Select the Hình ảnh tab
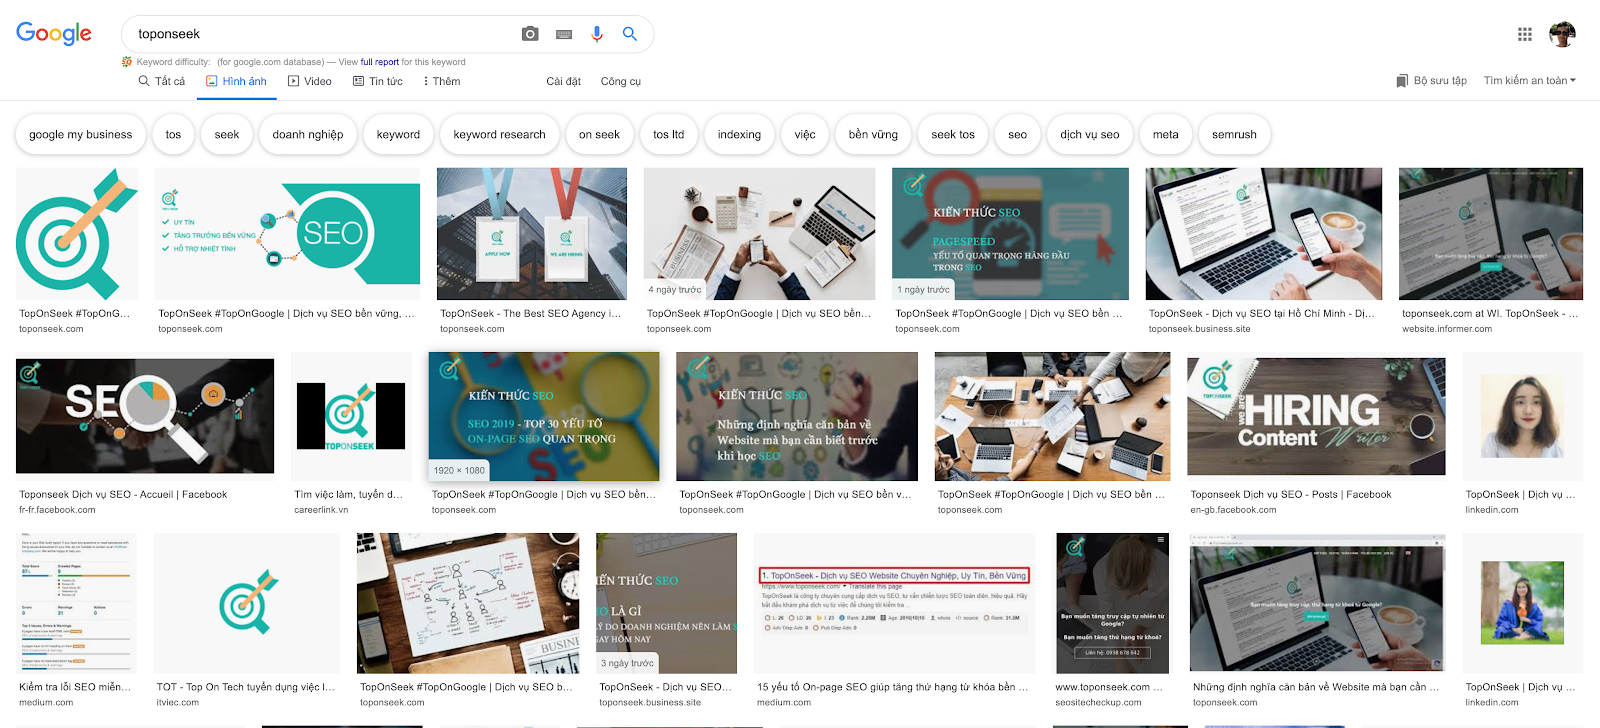This screenshot has height=728, width=1600. pyautogui.click(x=236, y=81)
